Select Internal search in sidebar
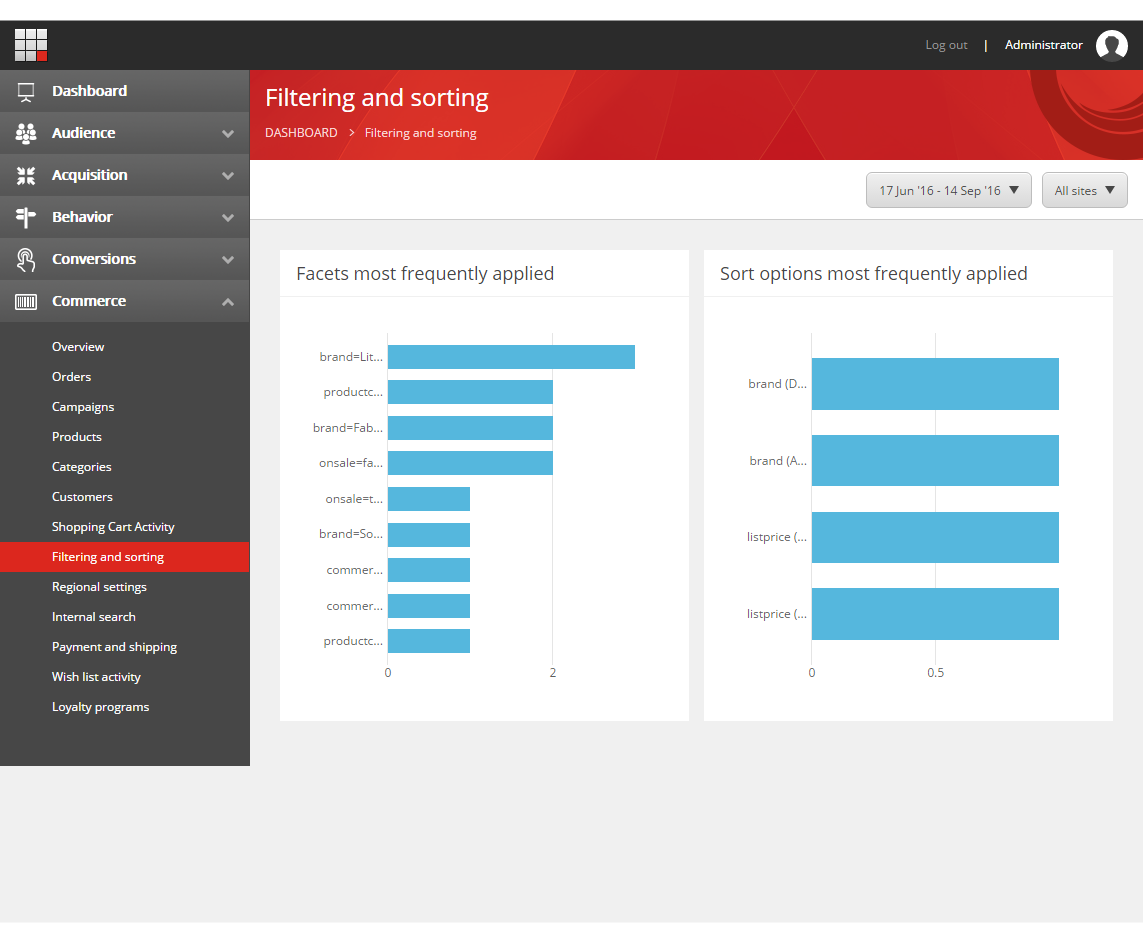Viewport: 1143px width, 943px height. coord(93,617)
